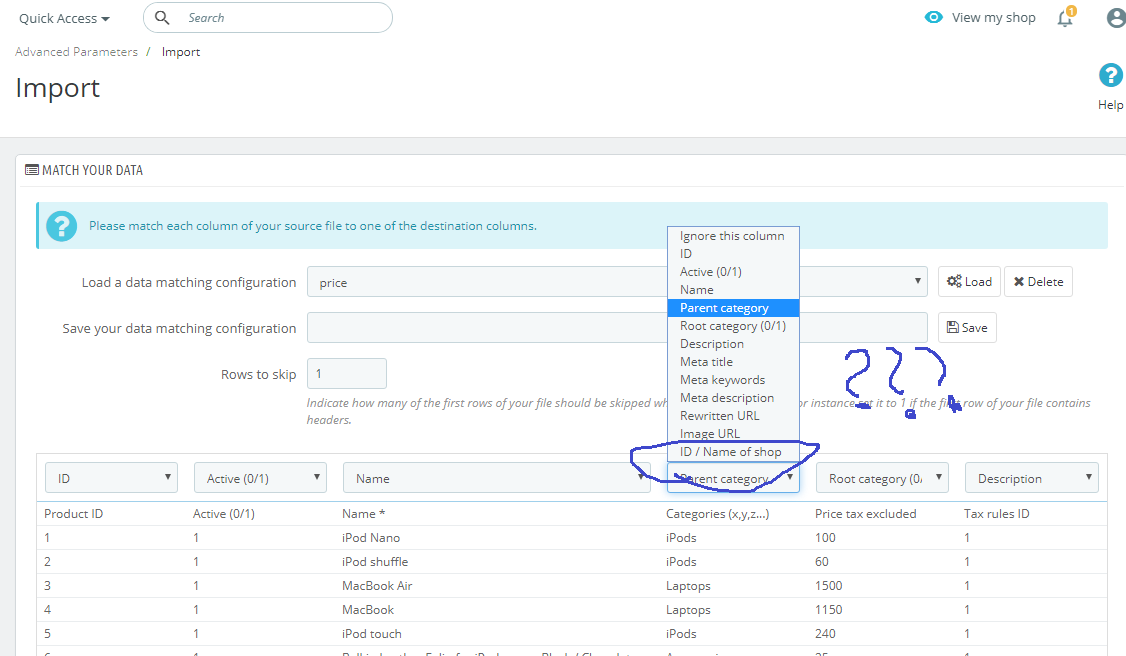Click the iPod touch name cell
Image resolution: width=1126 pixels, height=656 pixels.
371,634
